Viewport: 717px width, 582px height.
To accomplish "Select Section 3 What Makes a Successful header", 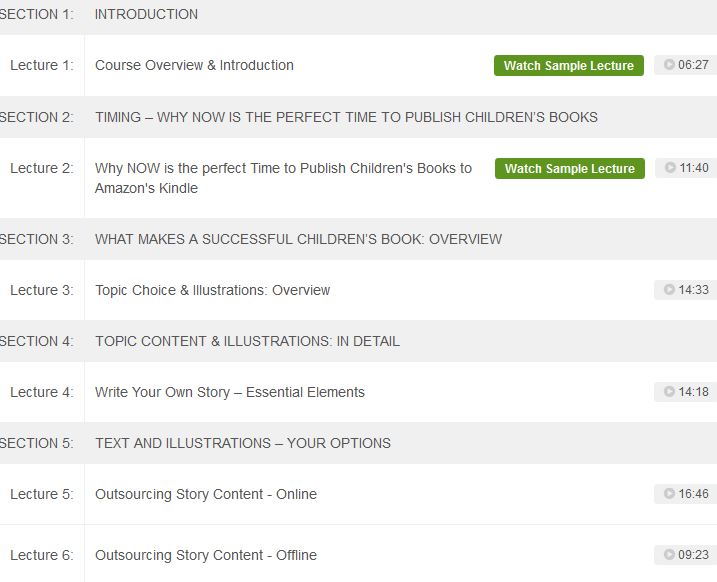I will 358,239.
